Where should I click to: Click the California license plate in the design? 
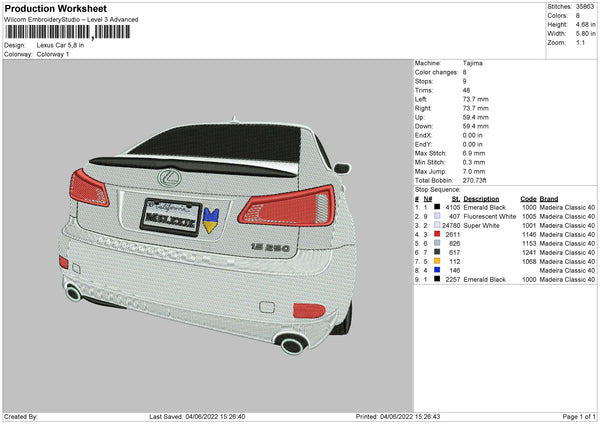(171, 217)
